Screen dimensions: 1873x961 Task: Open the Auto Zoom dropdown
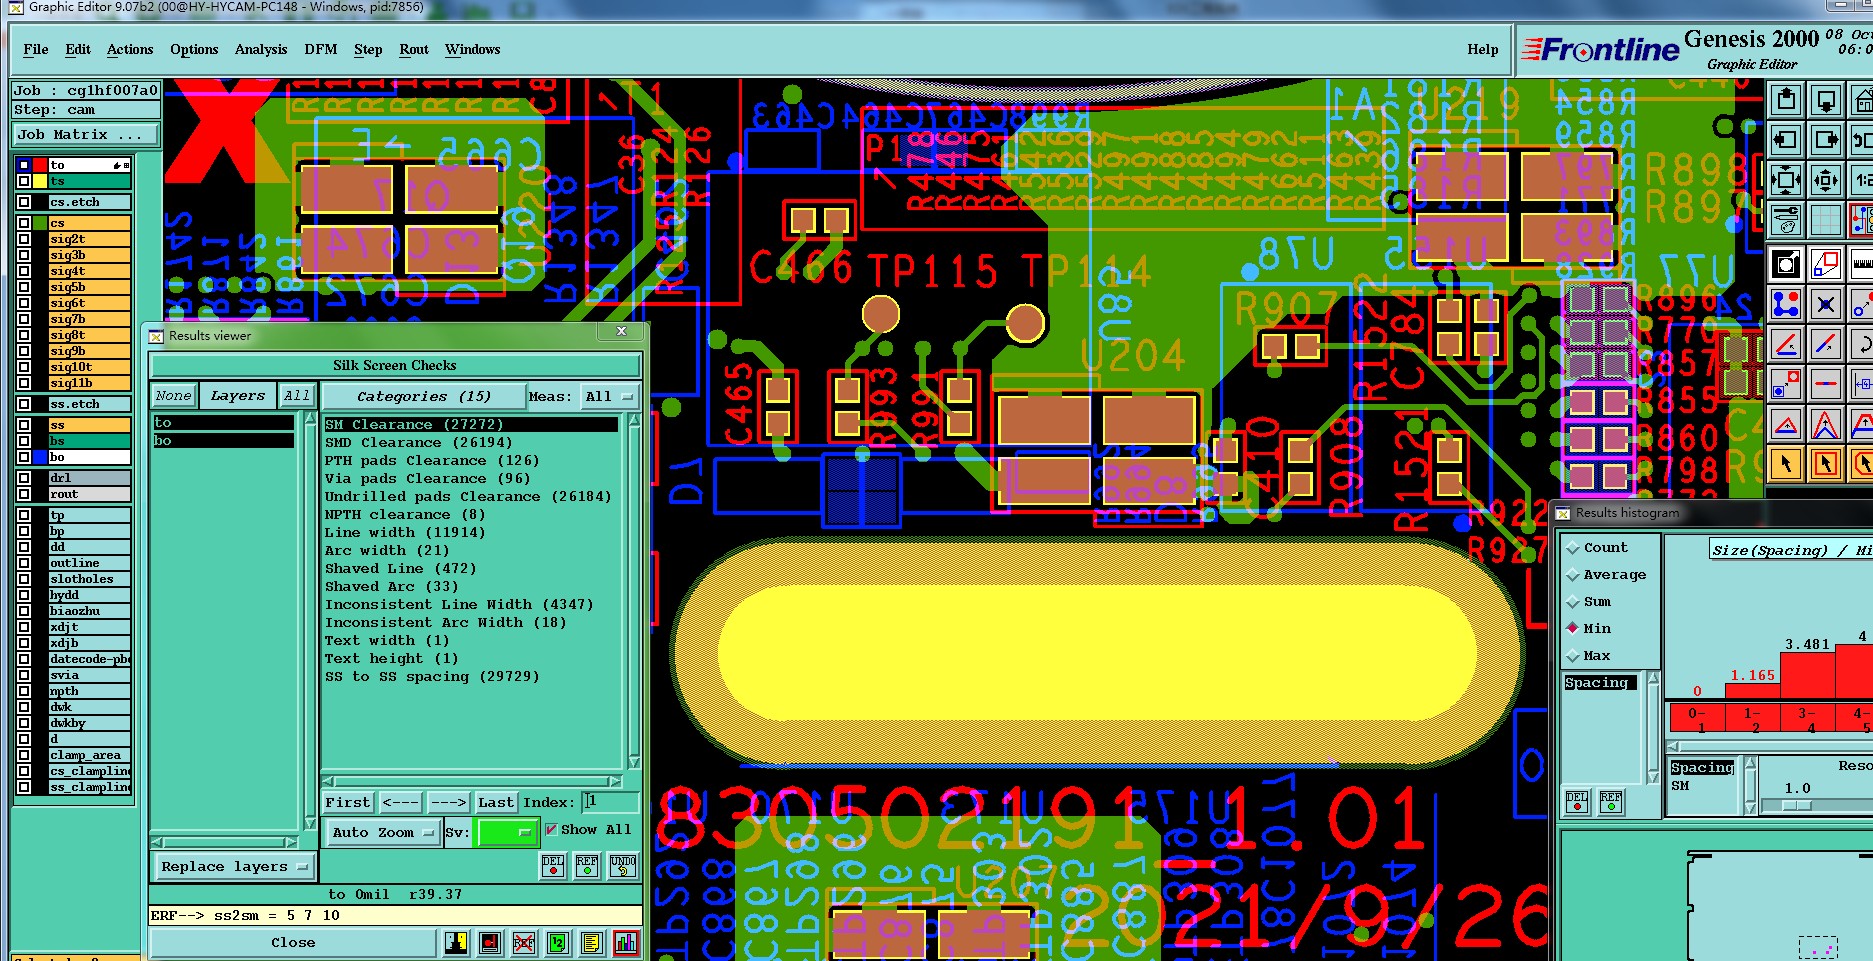[383, 832]
